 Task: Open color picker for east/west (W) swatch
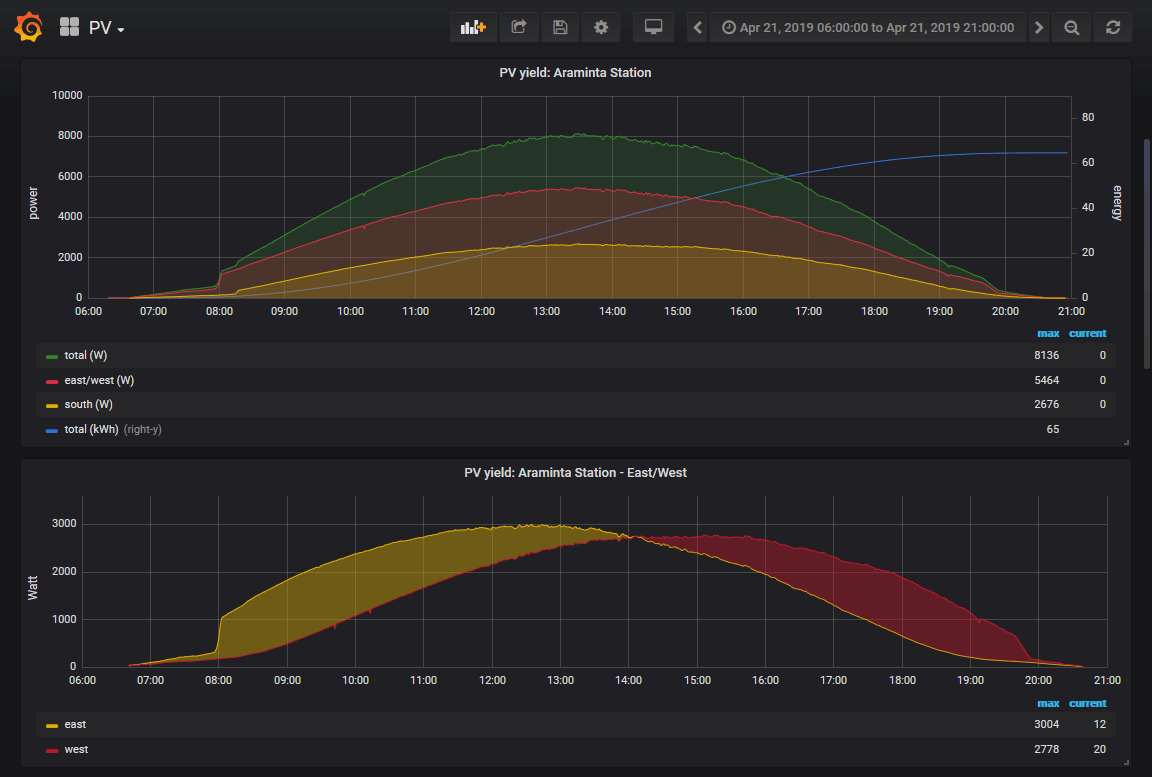51,381
